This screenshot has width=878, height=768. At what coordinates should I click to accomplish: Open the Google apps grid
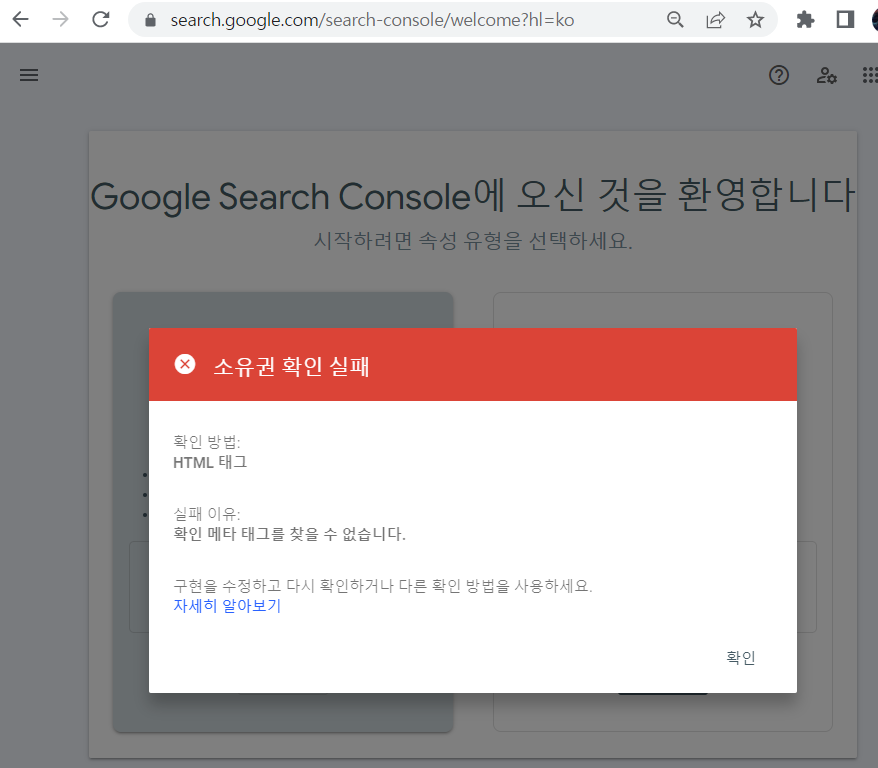coord(870,75)
